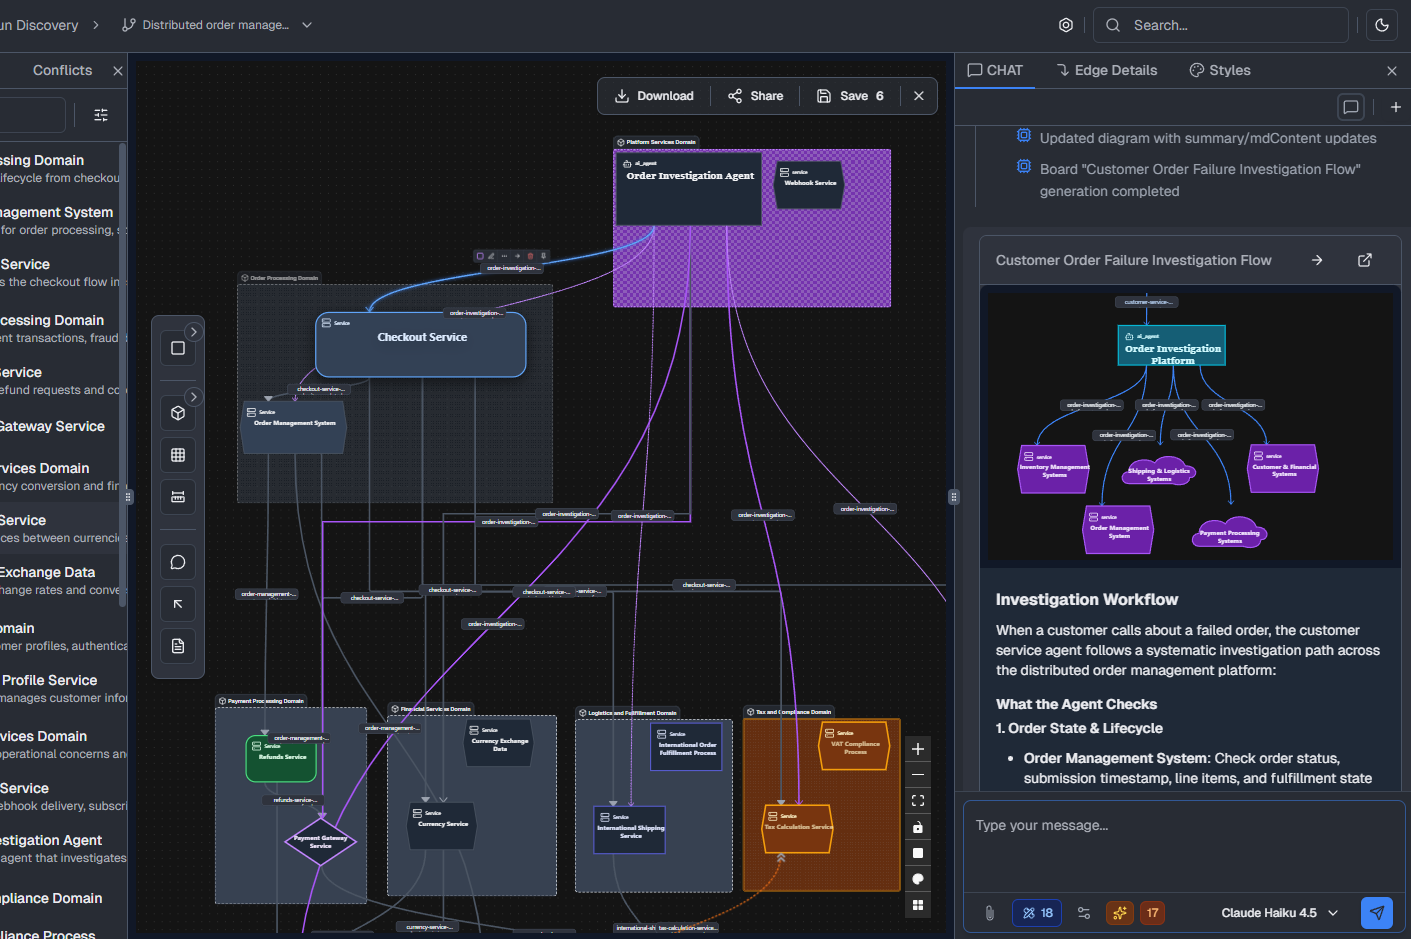Click the grid layout tool icon
The height and width of the screenshot is (939, 1411).
click(178, 455)
